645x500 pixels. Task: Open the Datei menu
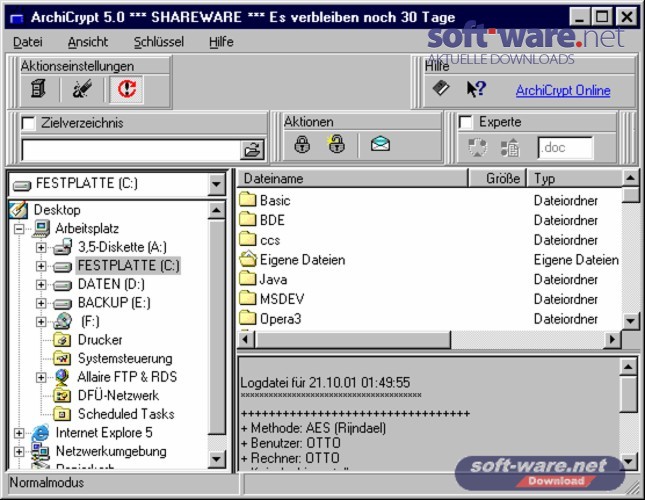(28, 42)
